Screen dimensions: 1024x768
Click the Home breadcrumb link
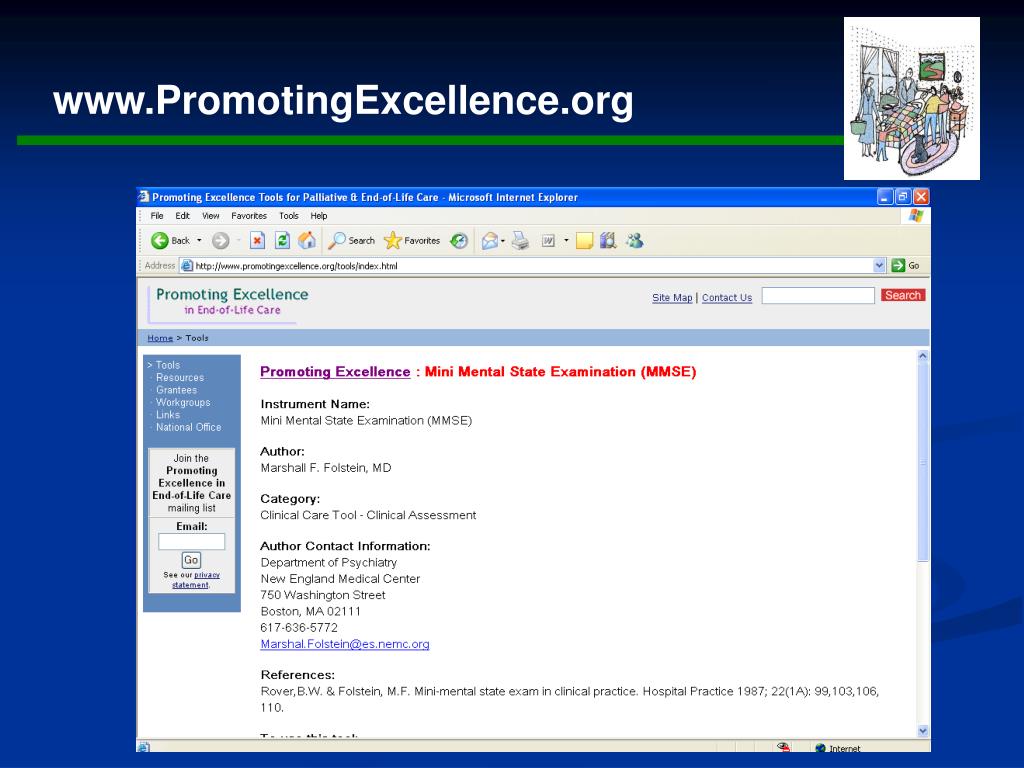point(160,338)
